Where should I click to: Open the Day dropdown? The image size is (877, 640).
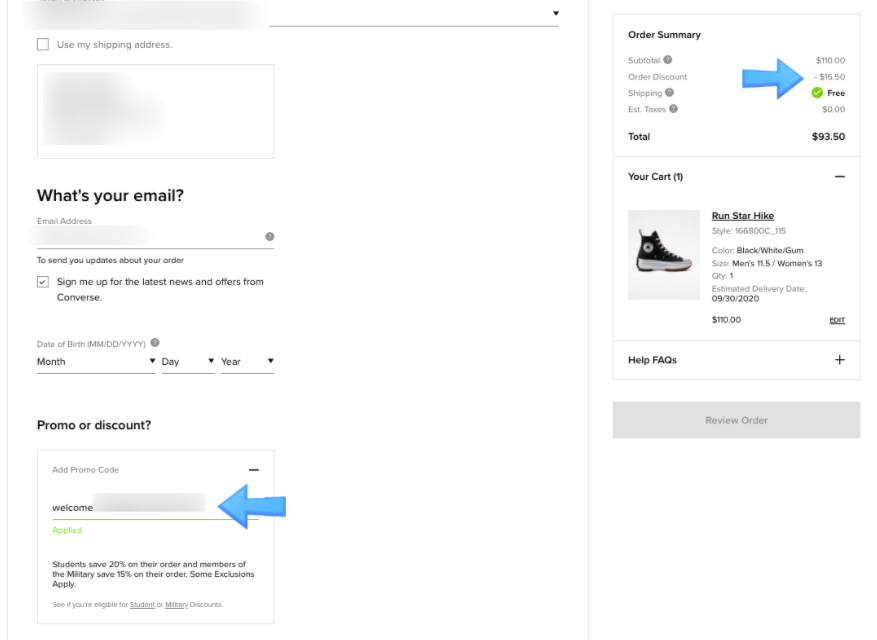click(188, 362)
